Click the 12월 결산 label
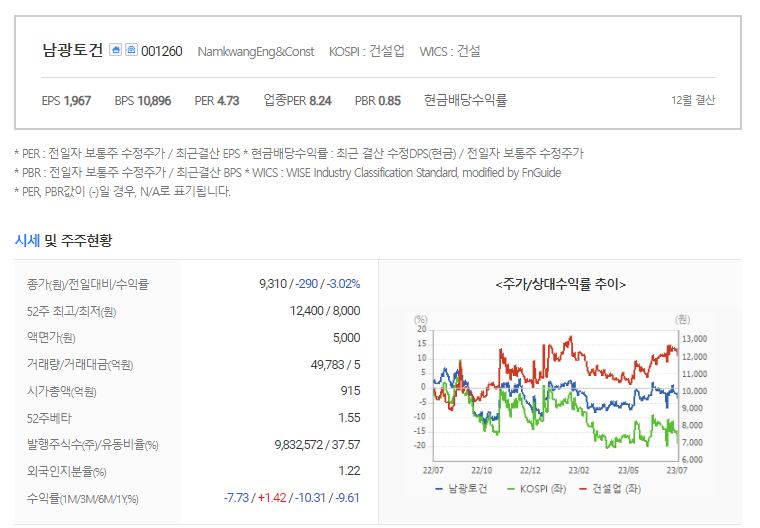This screenshot has height=528, width=760. tap(693, 100)
